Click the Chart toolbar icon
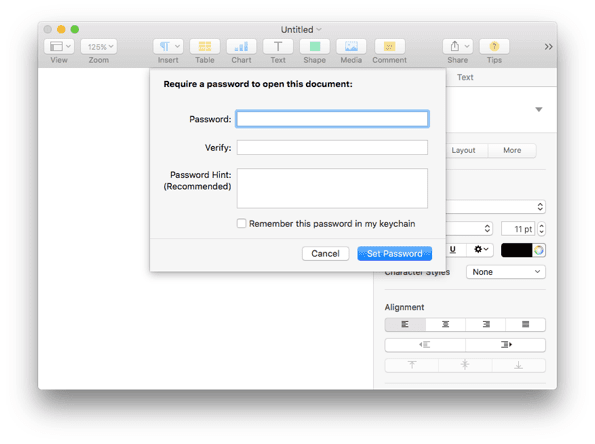The width and height of the screenshot is (595, 444). pyautogui.click(x=241, y=47)
